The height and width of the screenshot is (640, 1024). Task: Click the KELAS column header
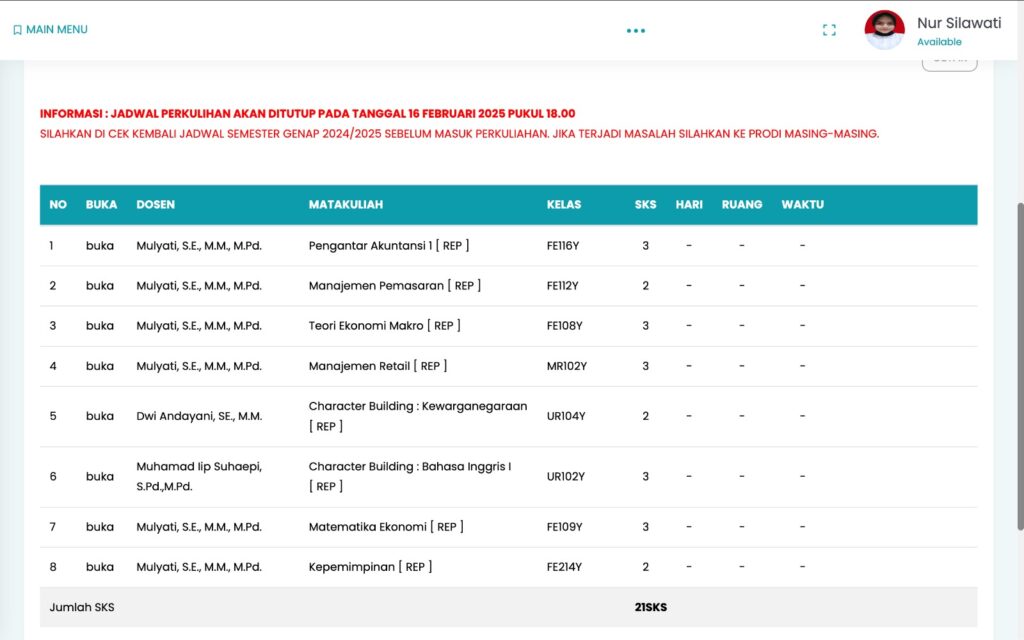(564, 204)
